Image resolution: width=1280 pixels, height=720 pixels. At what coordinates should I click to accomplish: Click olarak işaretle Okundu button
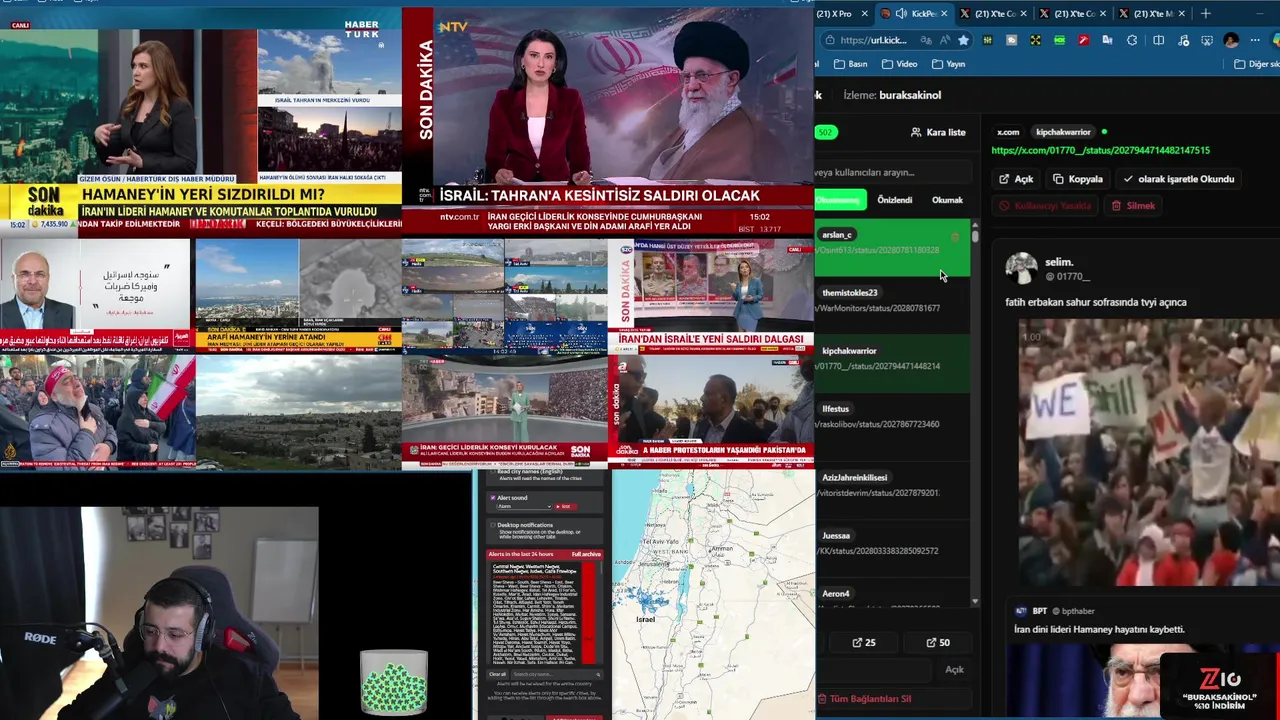pos(1179,179)
